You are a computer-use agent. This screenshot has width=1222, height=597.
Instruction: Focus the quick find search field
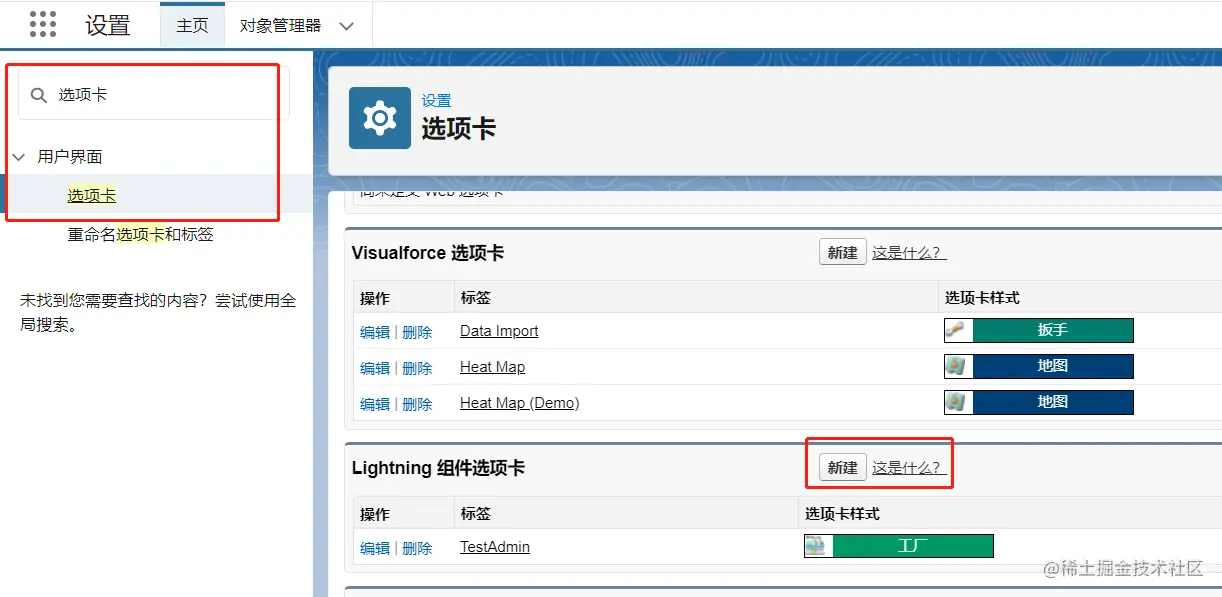point(154,94)
